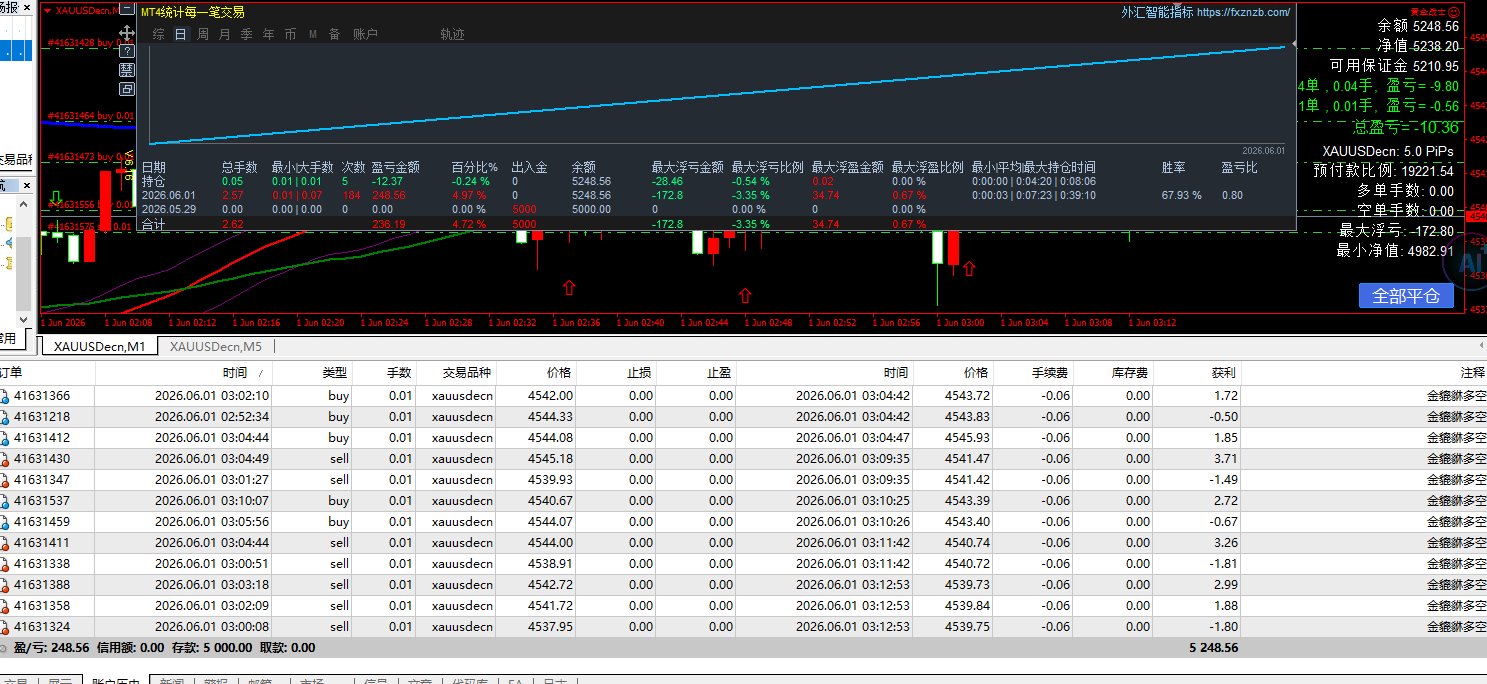The image size is (1487, 684).
Task: Click the 盈亏比 column header in panel
Action: coord(1239,168)
